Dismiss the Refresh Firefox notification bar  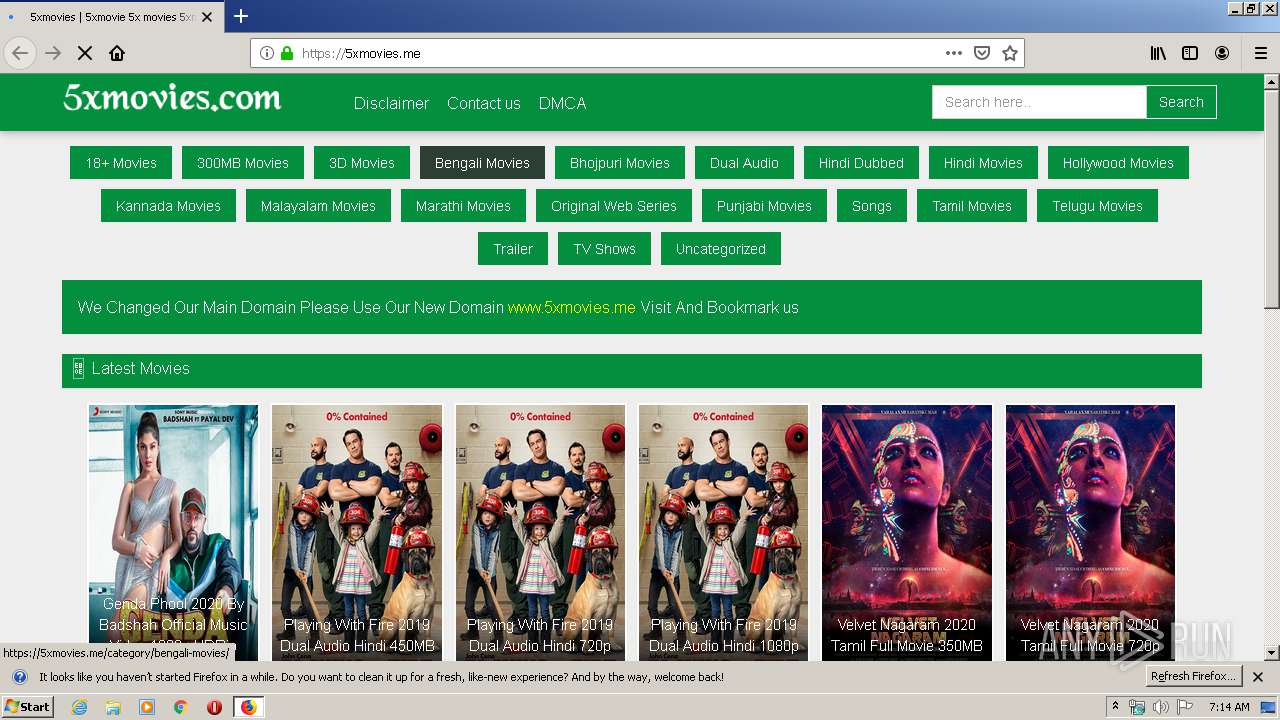(x=1258, y=677)
